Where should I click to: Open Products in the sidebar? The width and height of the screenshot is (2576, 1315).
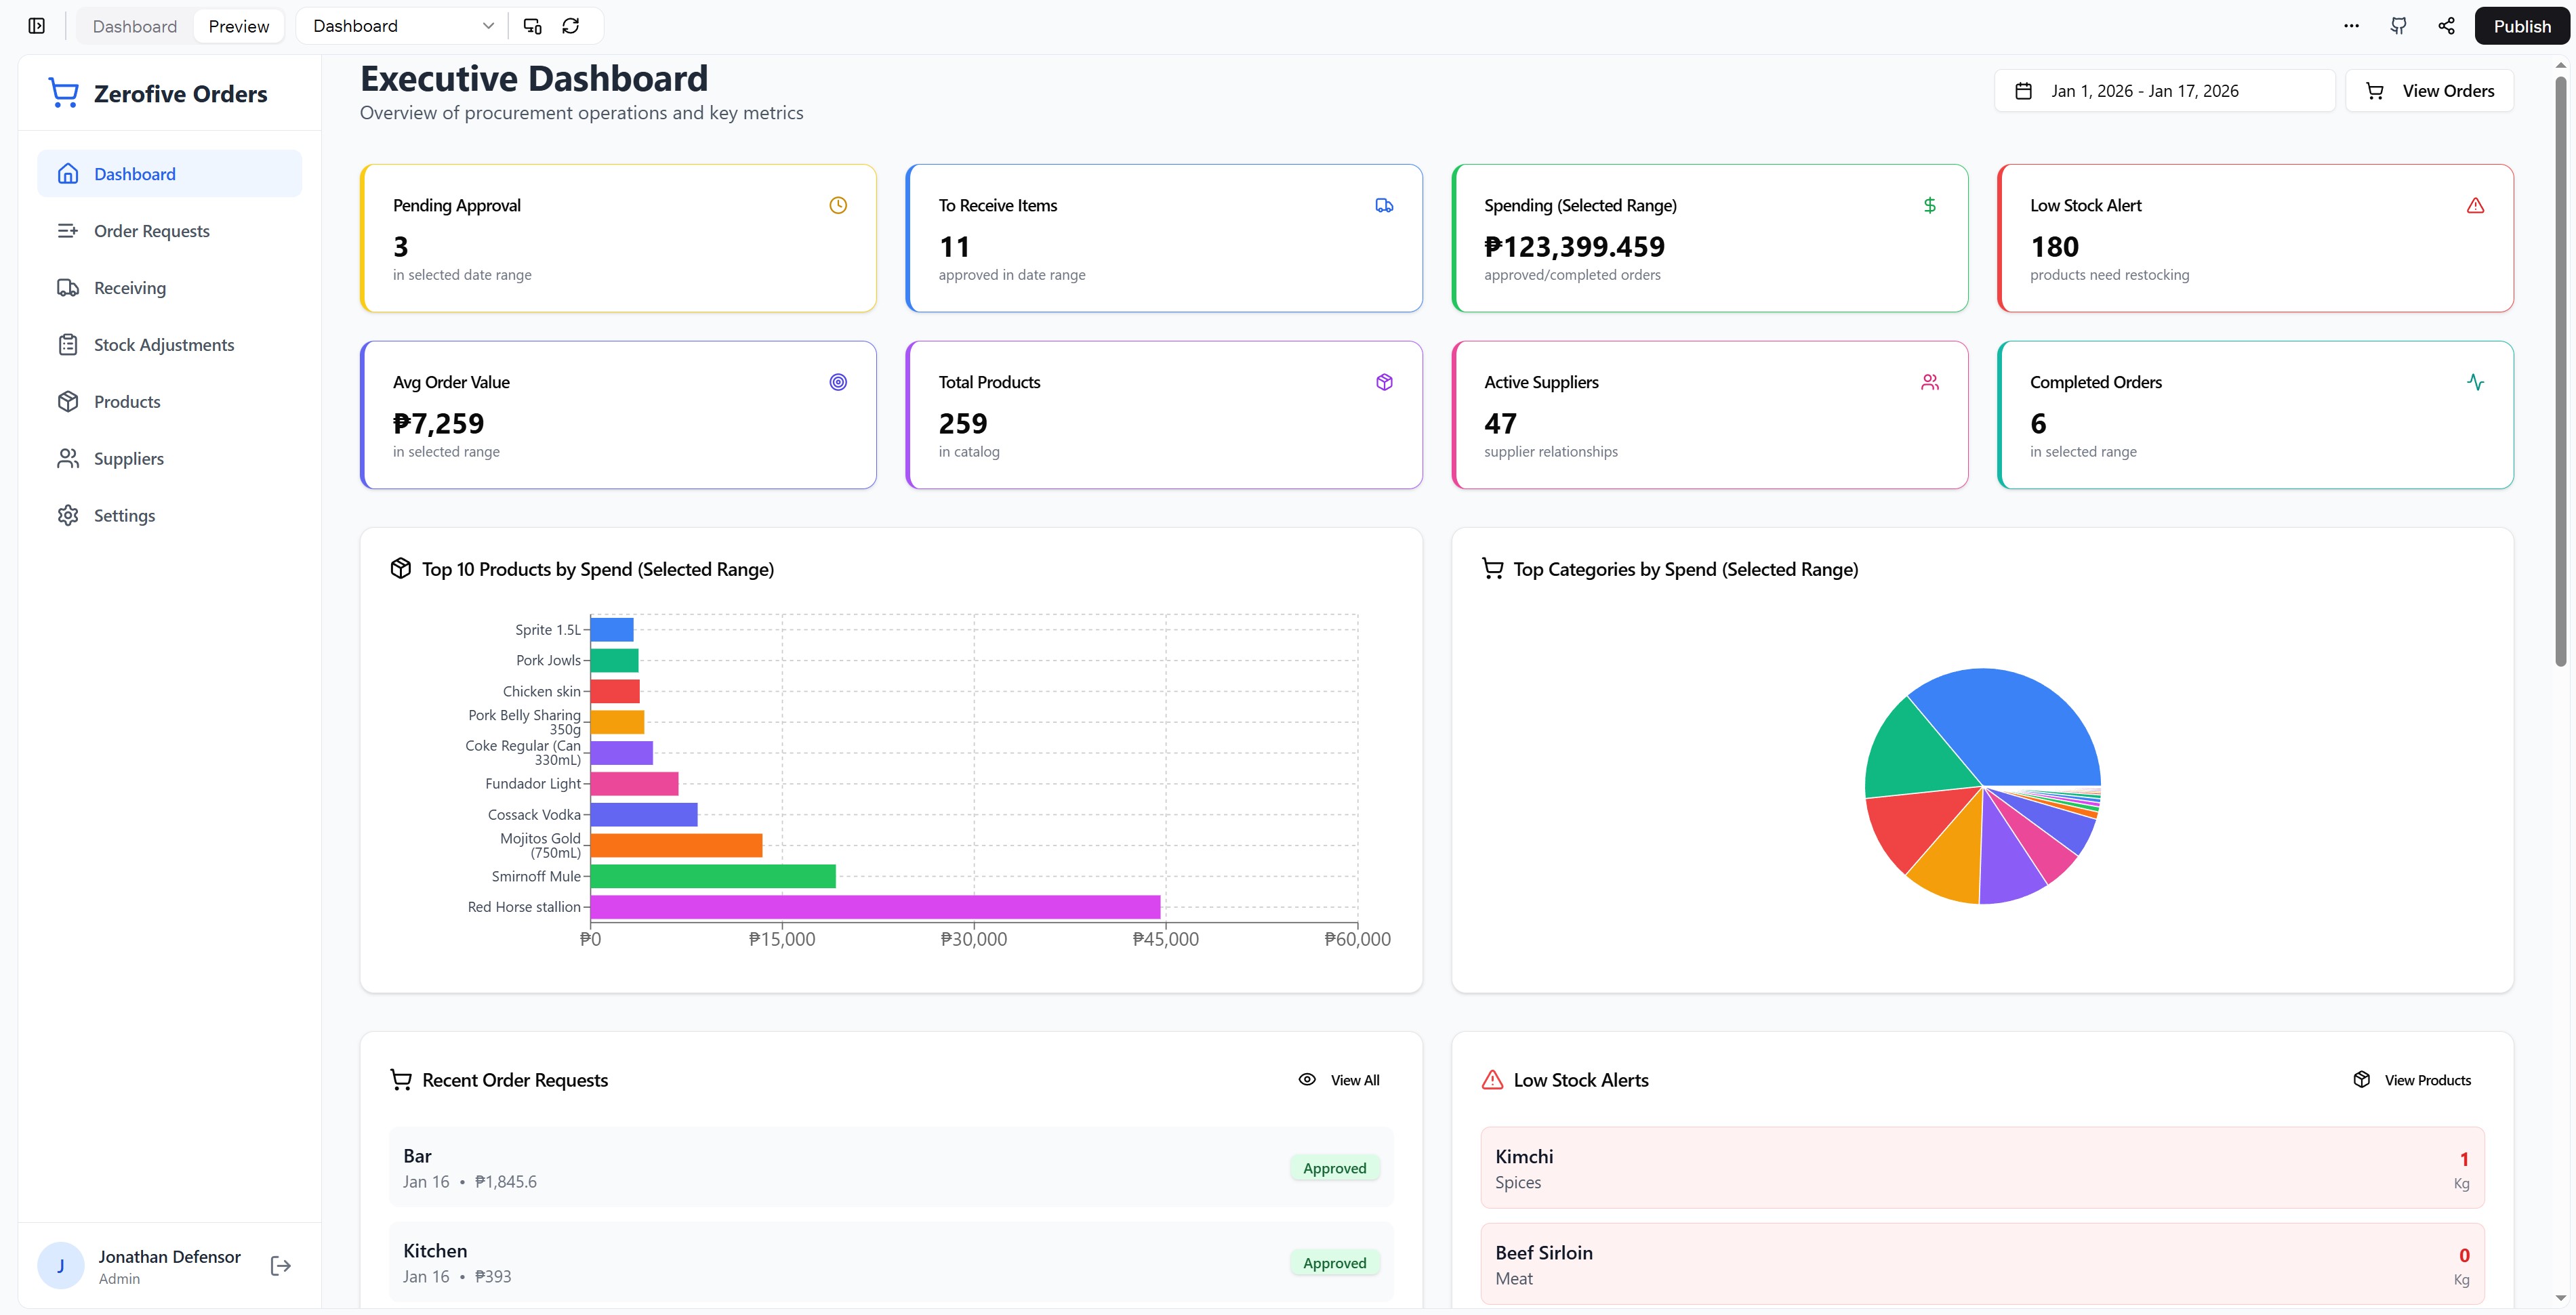170,402
